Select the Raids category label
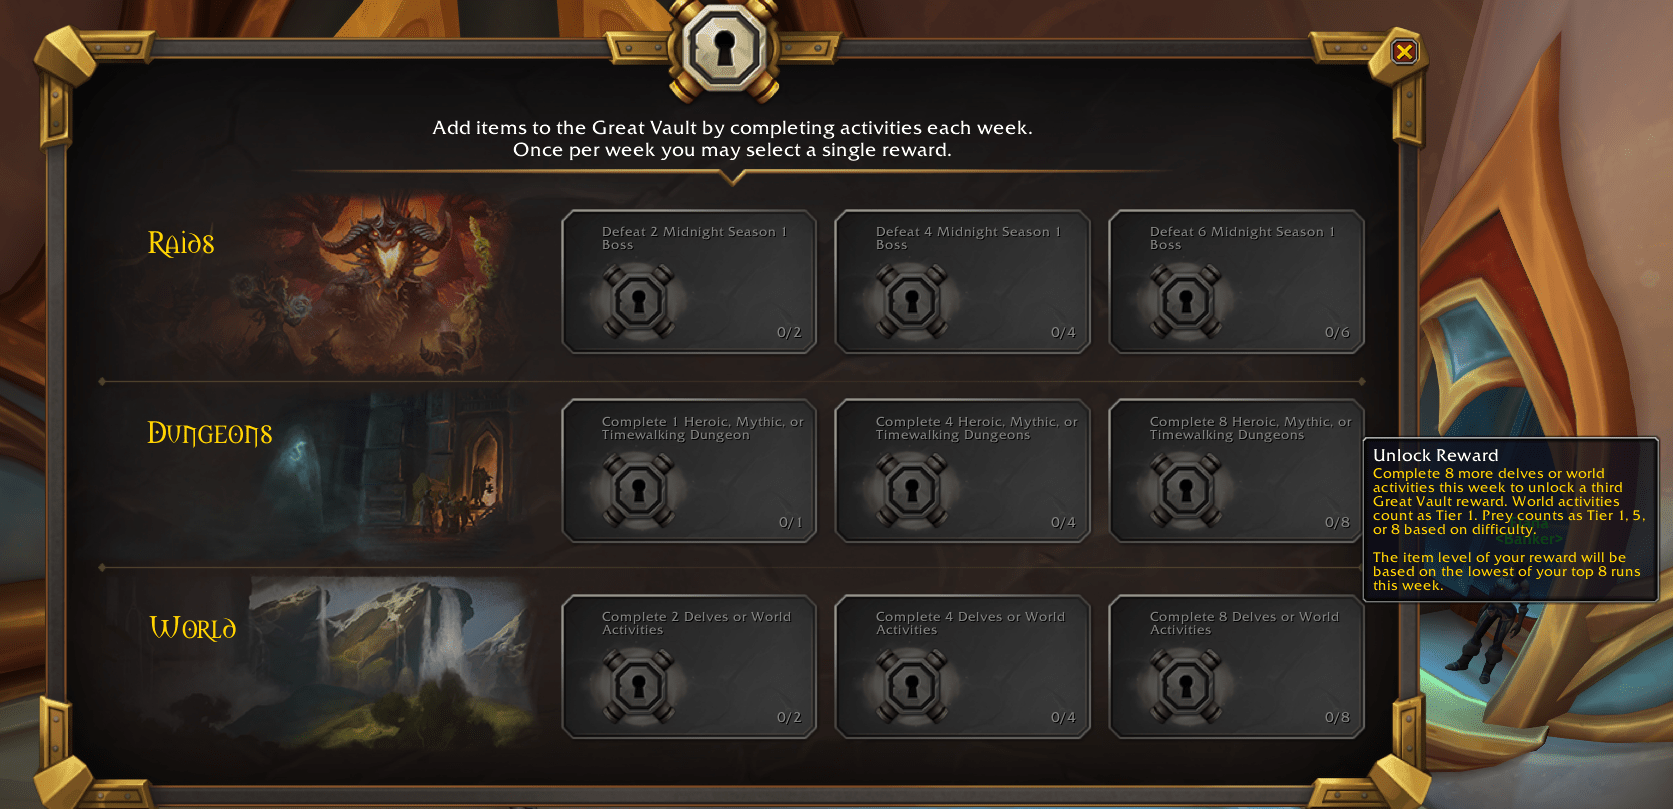Screen dimensions: 1673x809 181,243
